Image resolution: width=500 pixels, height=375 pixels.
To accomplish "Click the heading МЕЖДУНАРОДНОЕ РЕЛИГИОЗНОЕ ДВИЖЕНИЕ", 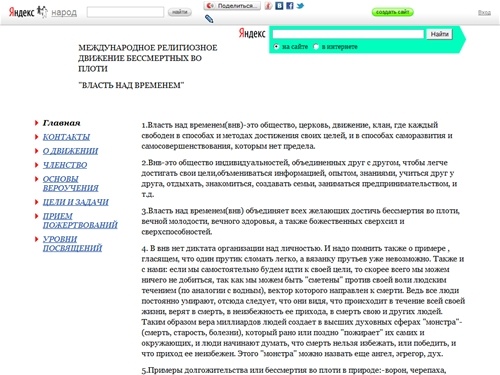I will tap(148, 58).
